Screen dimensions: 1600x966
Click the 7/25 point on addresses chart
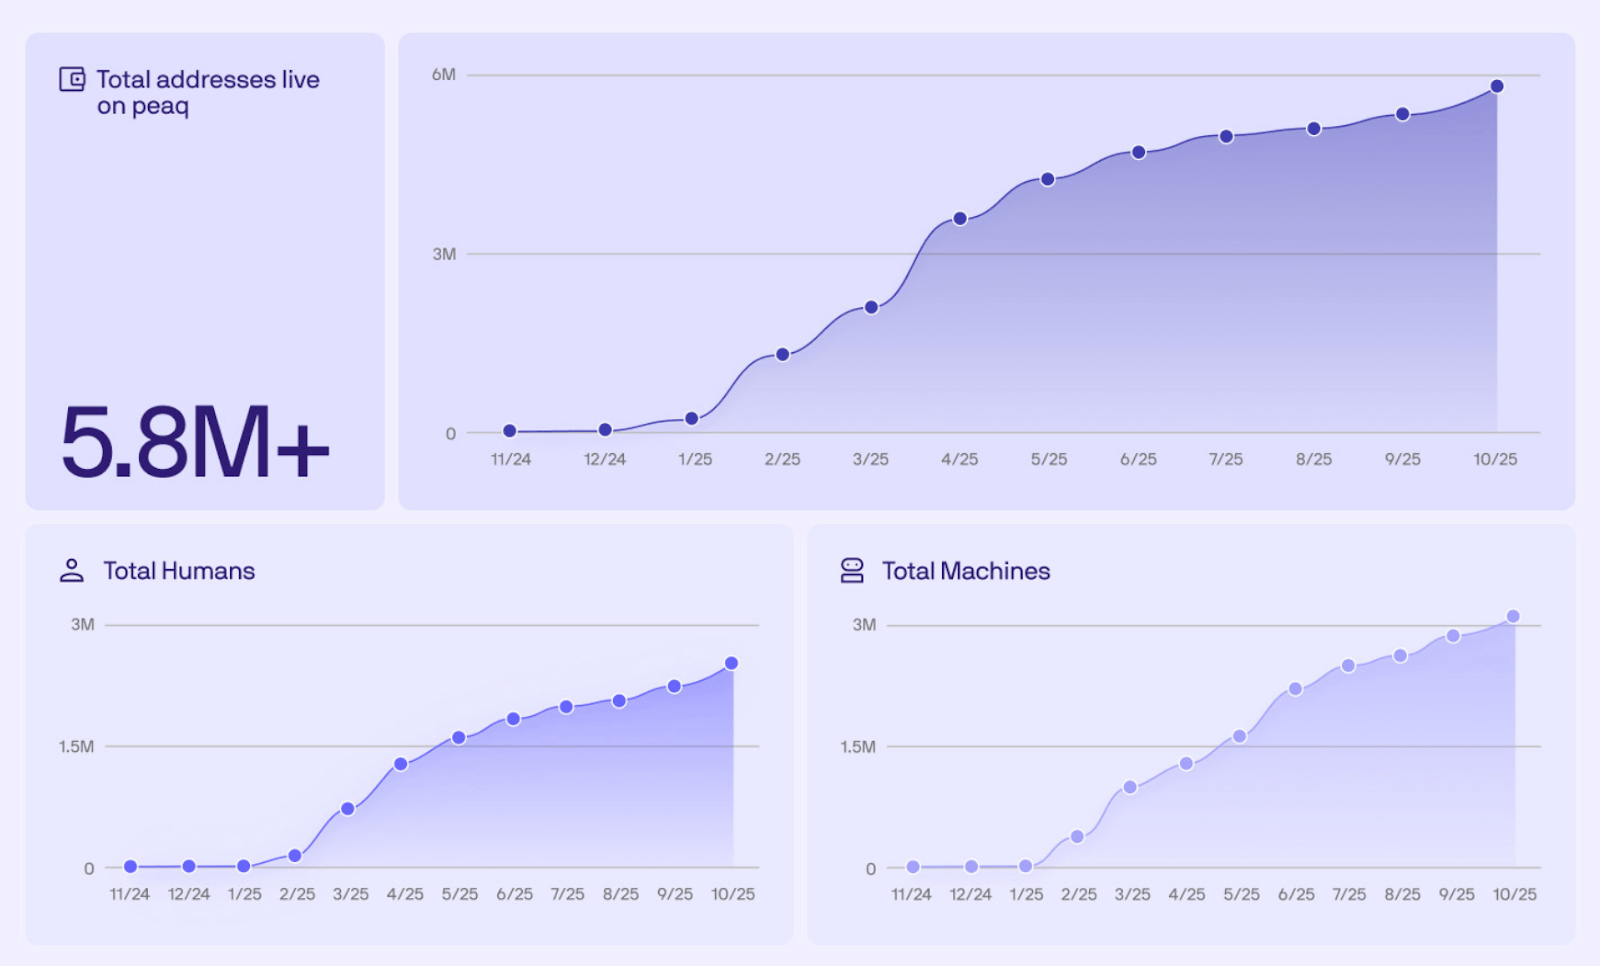1226,136
